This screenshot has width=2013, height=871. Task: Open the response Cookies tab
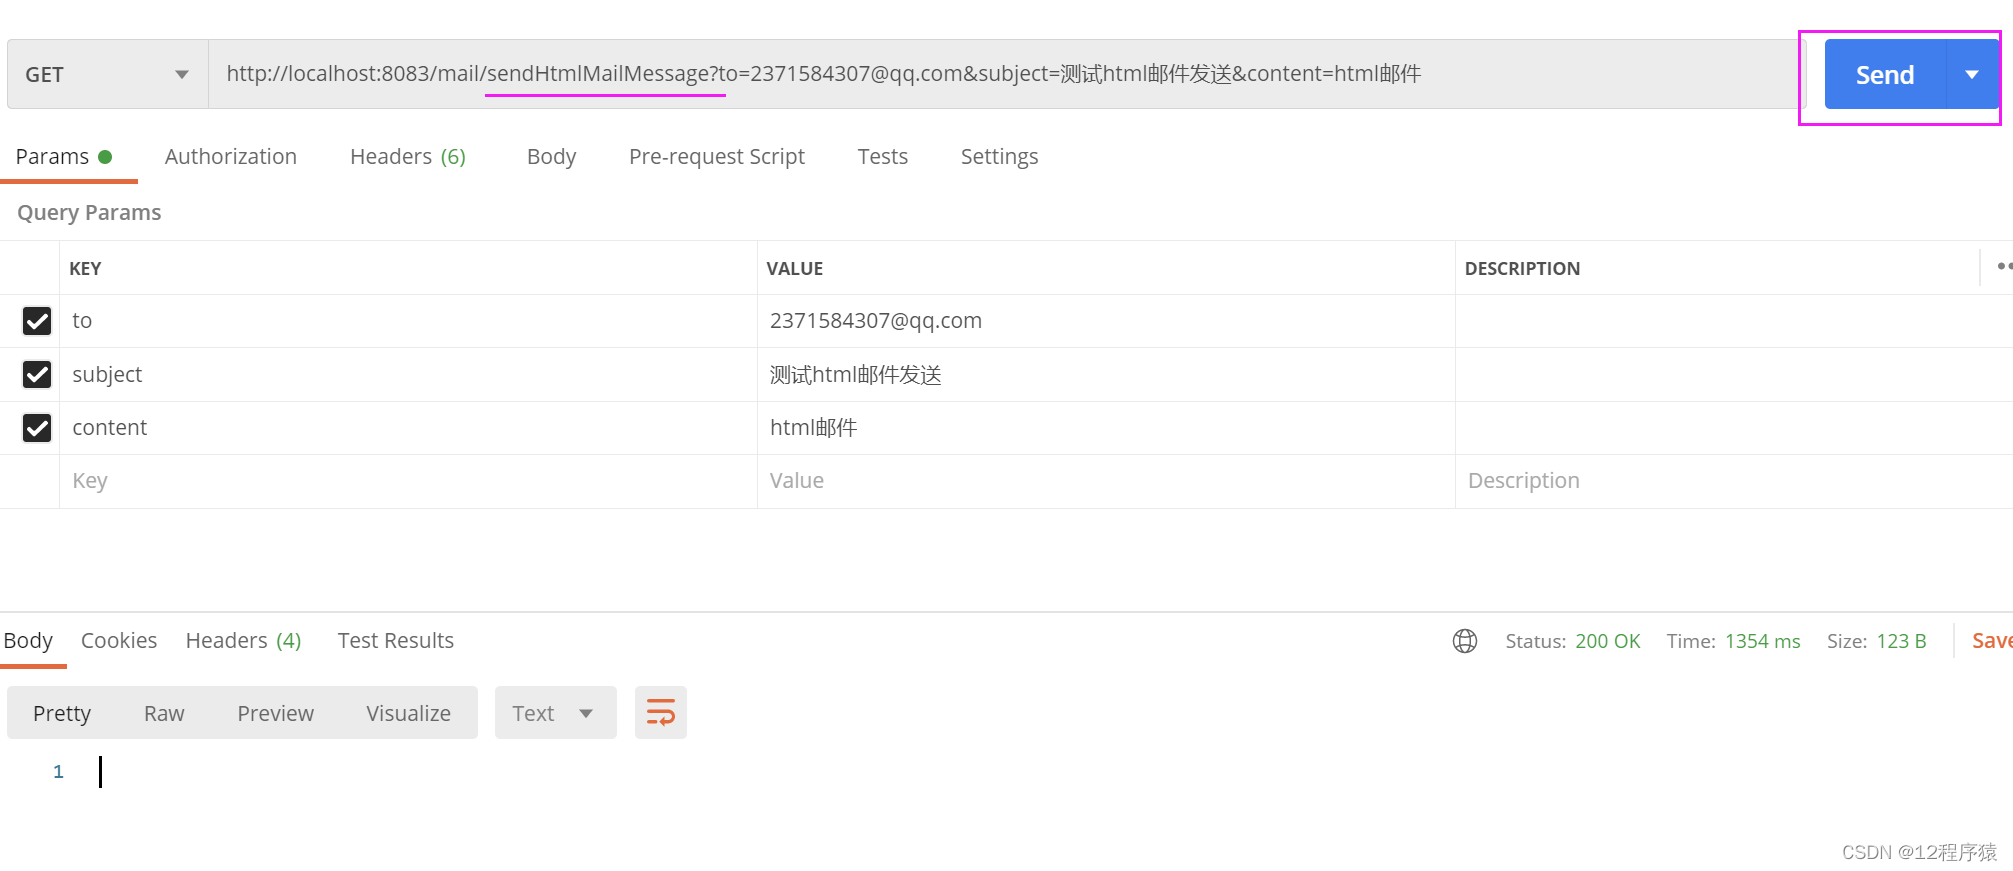(119, 641)
